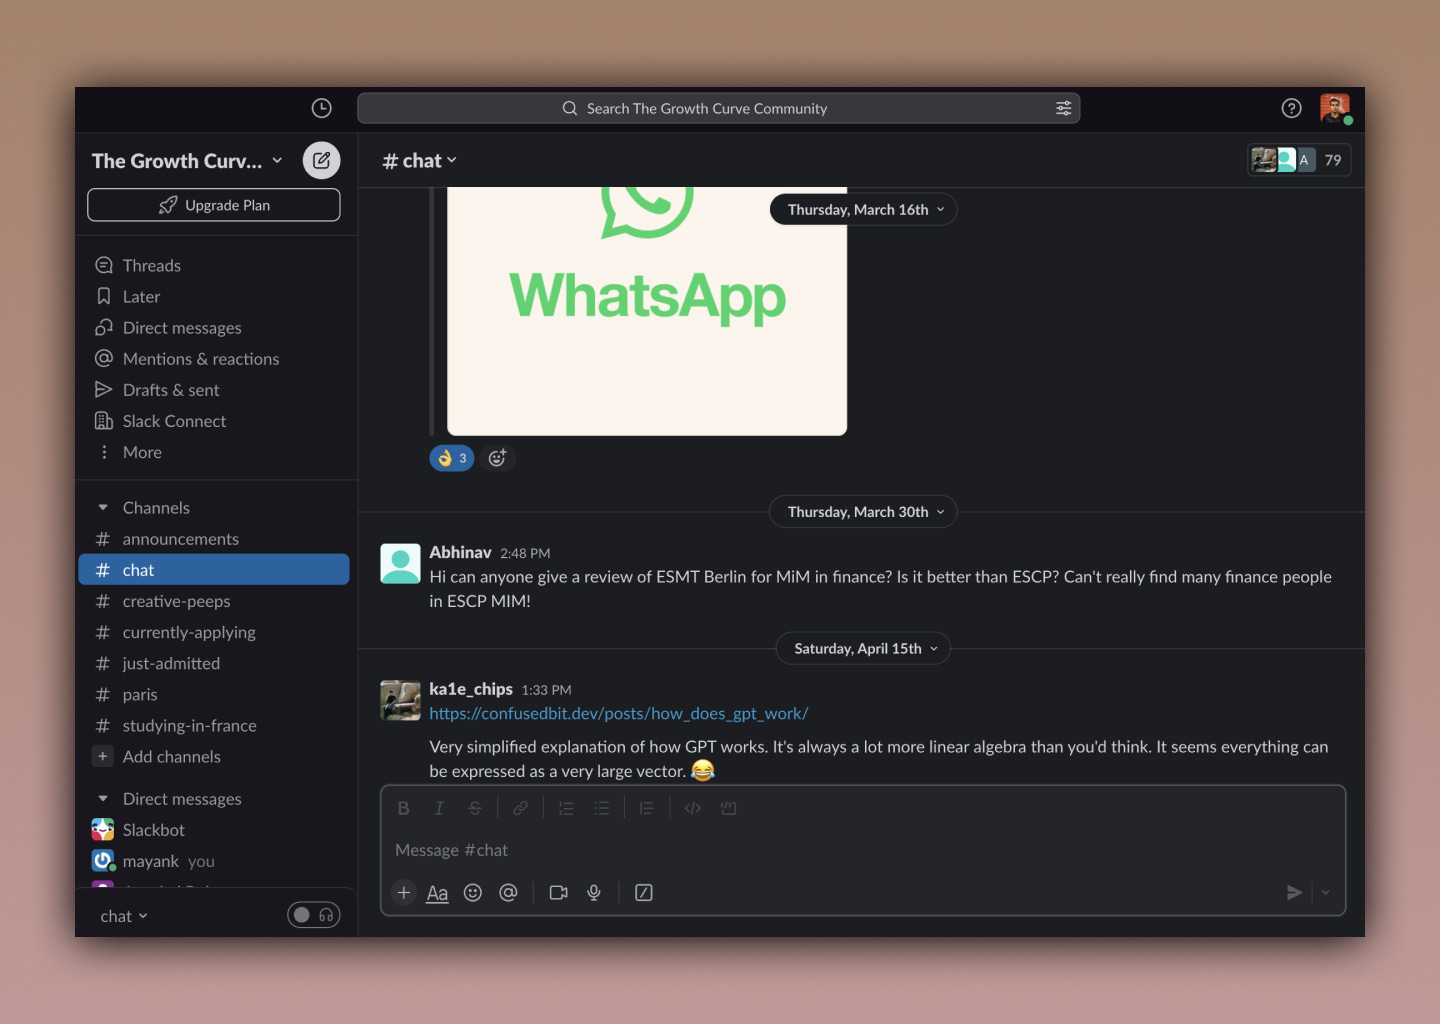Add a reaction to the WhatsApp post
1440x1024 pixels.
497,458
